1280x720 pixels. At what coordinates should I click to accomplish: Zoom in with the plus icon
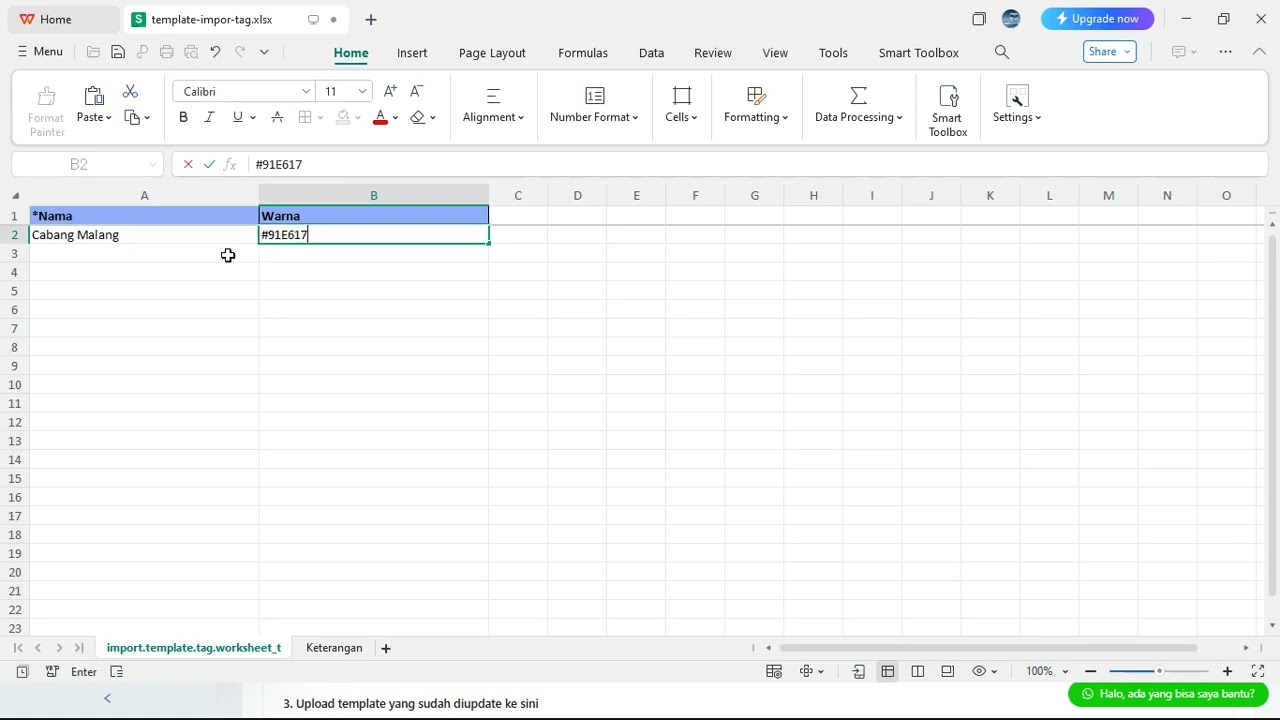[x=1227, y=671]
